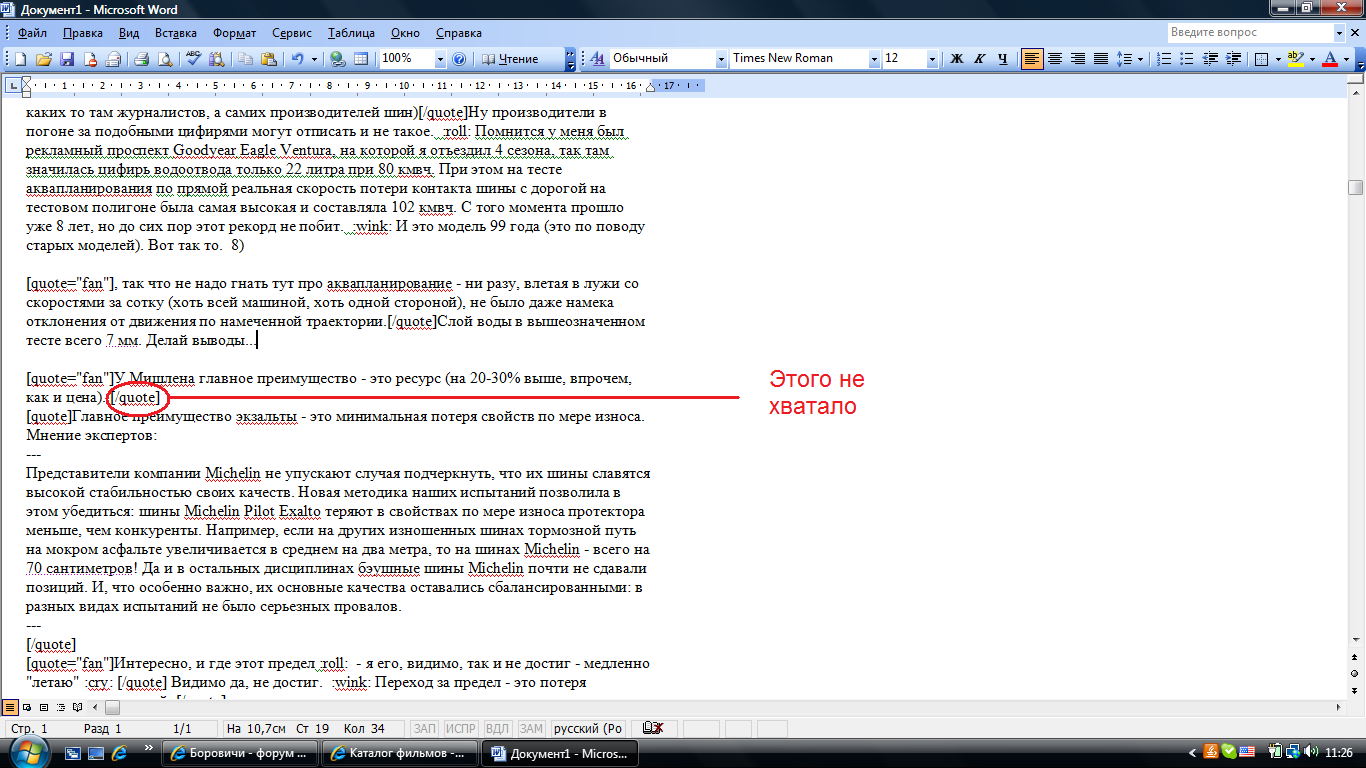Click the red font color letter A
This screenshot has height=768, width=1366.
[x=1329, y=59]
